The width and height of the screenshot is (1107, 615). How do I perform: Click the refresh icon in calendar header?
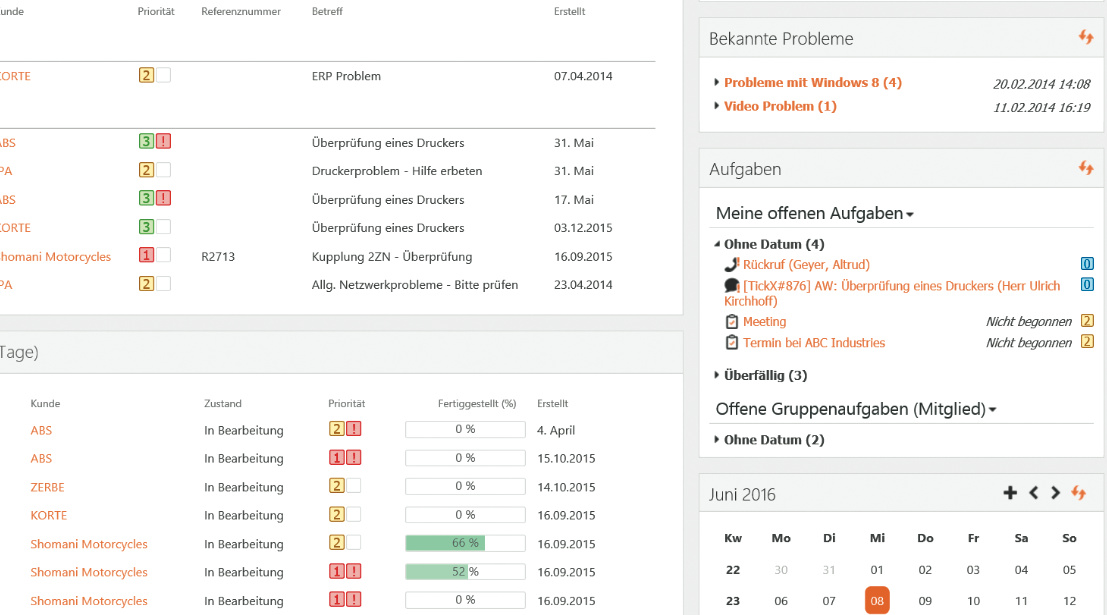click(1078, 493)
